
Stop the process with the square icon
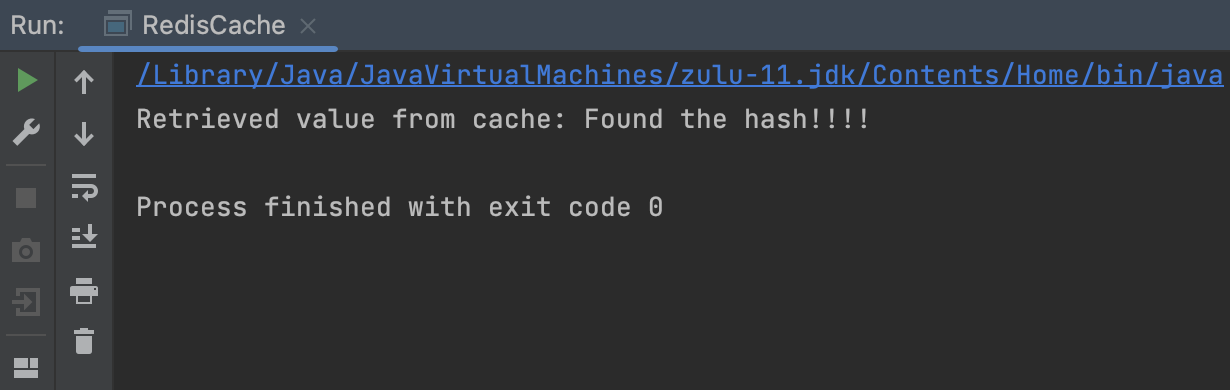click(27, 197)
